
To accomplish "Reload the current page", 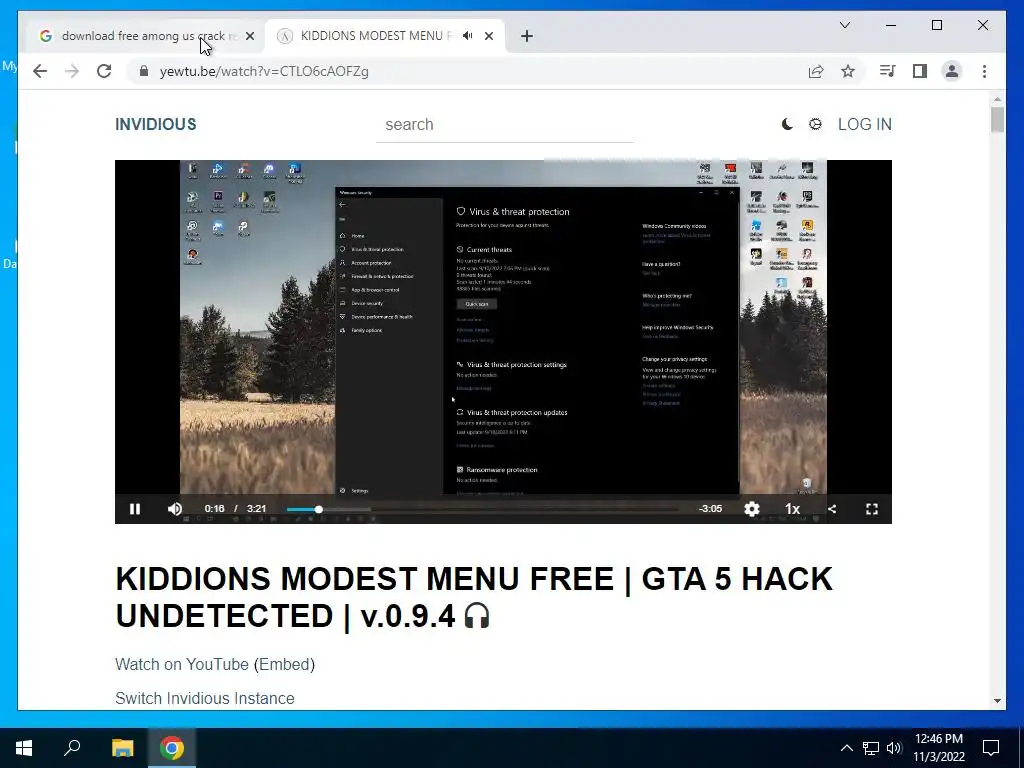I will pos(104,71).
